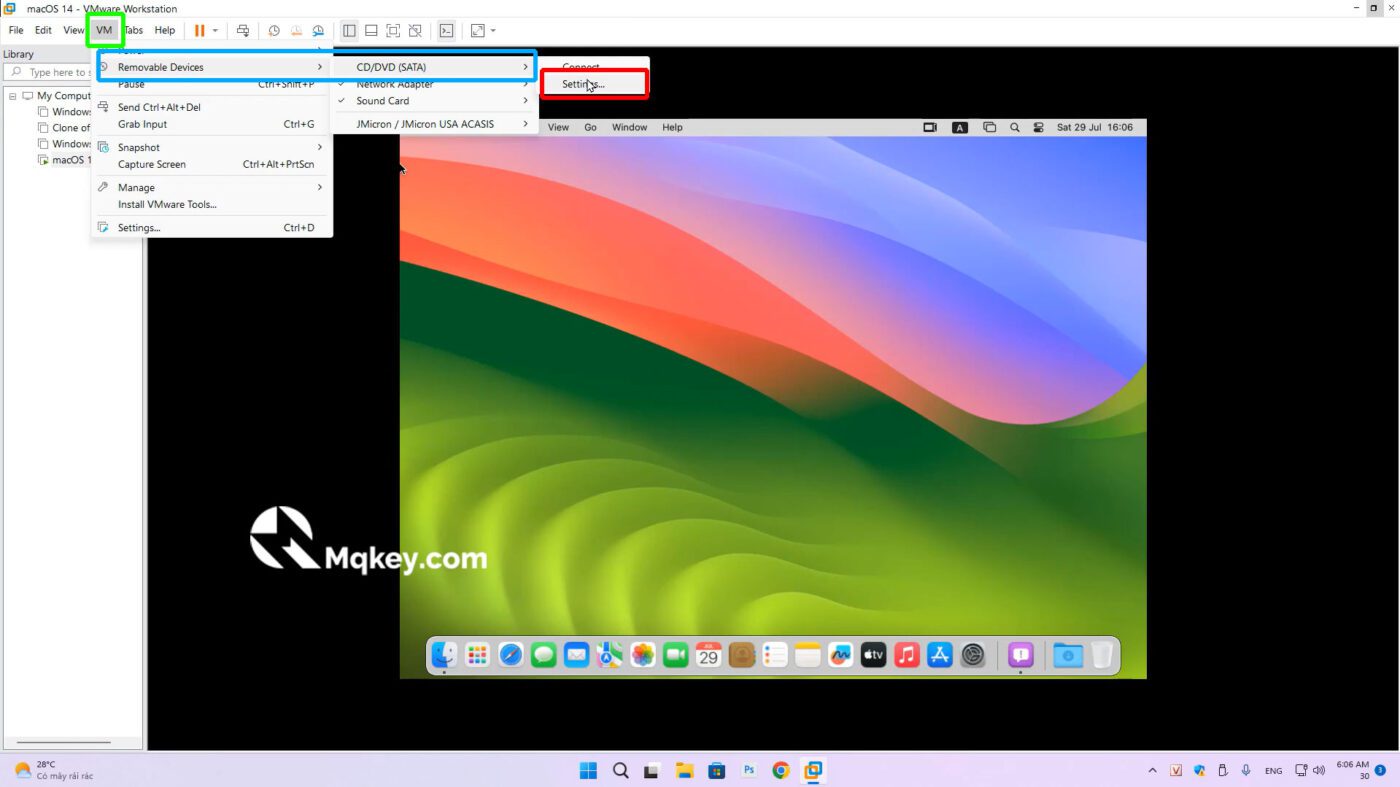Take a snapshot using the toolbar clock icon
The height and width of the screenshot is (787, 1400).
click(x=274, y=30)
